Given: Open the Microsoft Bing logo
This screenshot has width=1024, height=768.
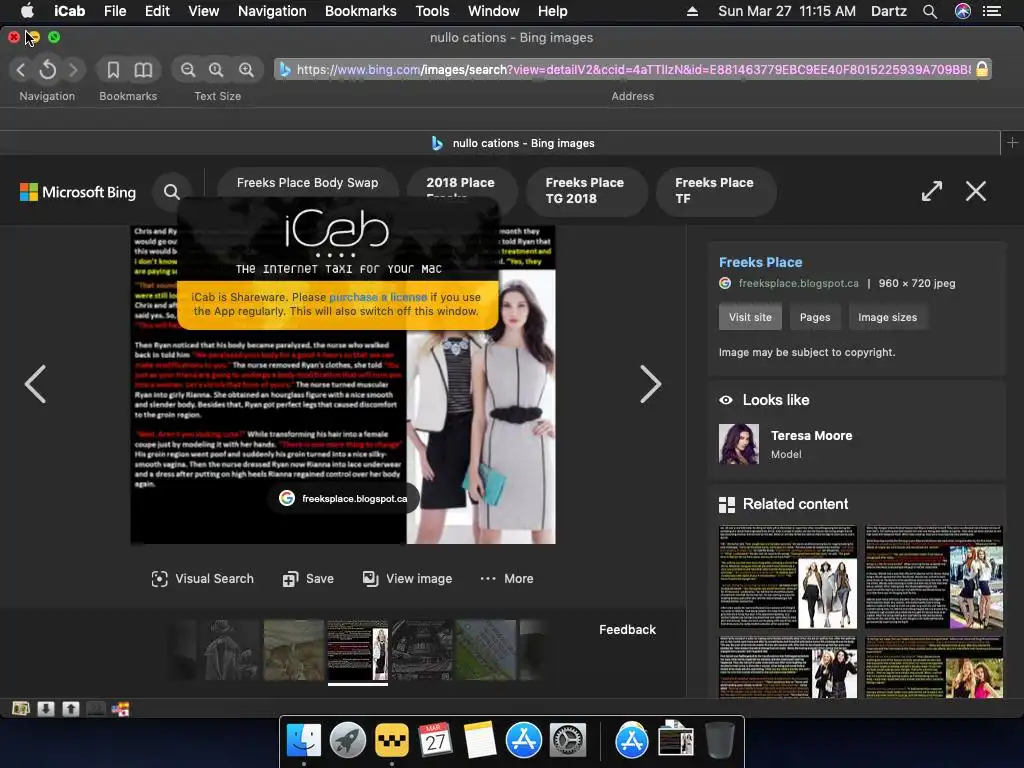Looking at the screenshot, I should click(x=78, y=192).
